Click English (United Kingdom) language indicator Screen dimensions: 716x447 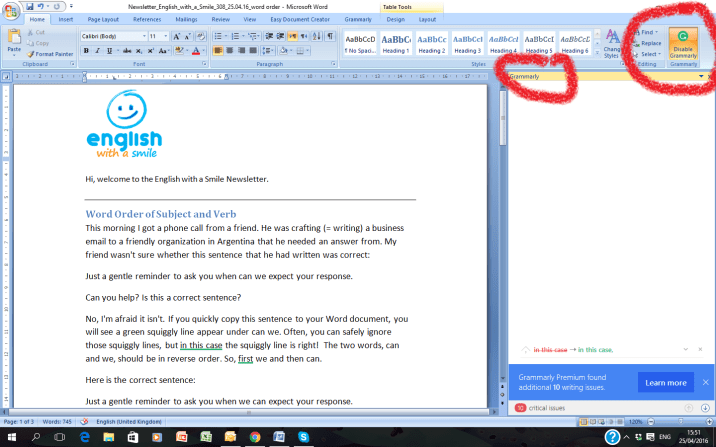[x=129, y=421]
